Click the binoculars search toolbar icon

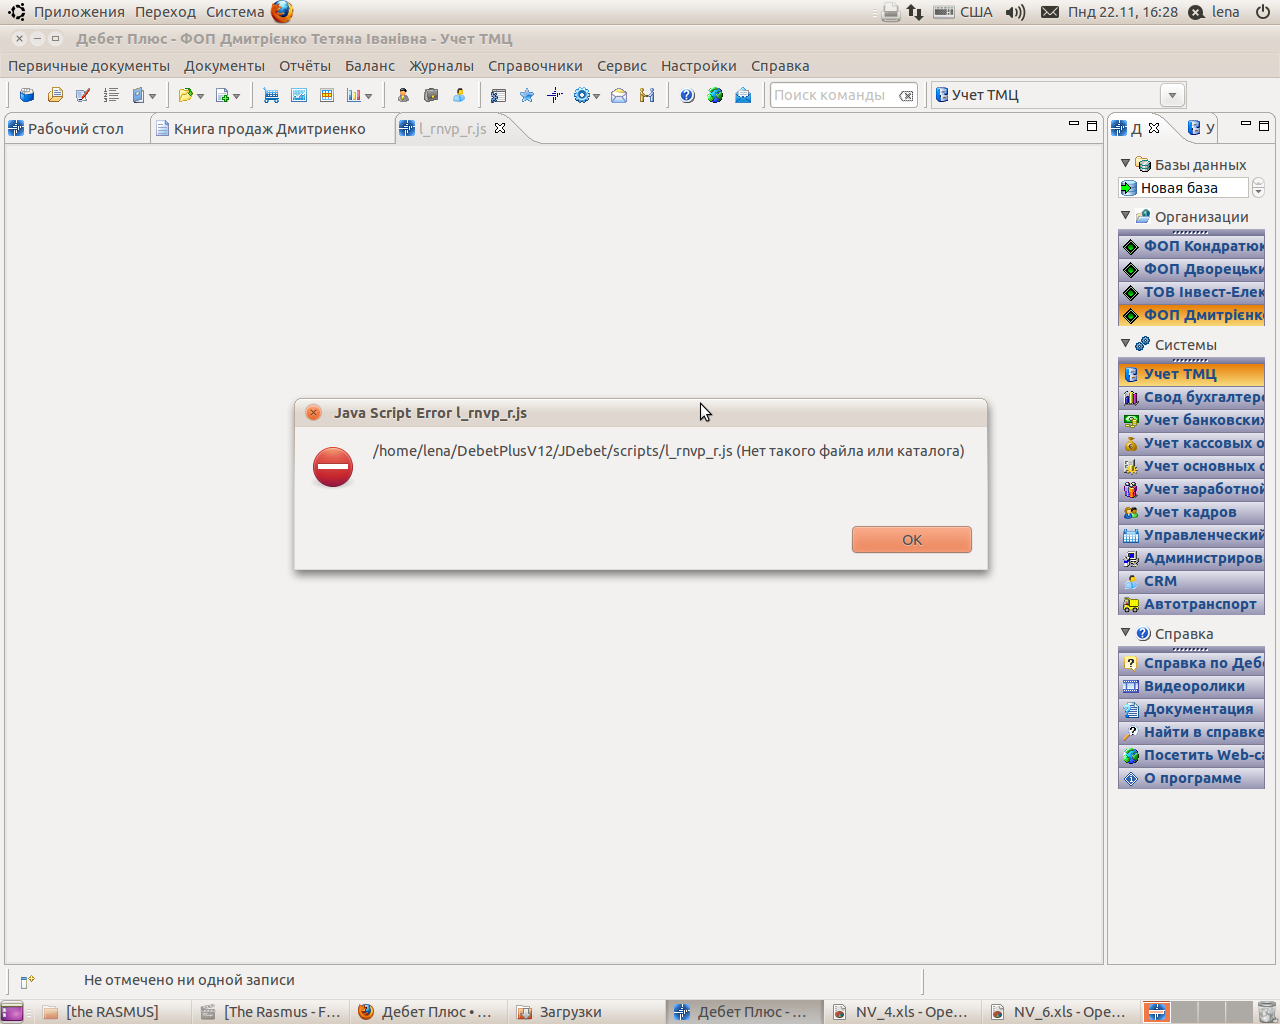(x=647, y=95)
